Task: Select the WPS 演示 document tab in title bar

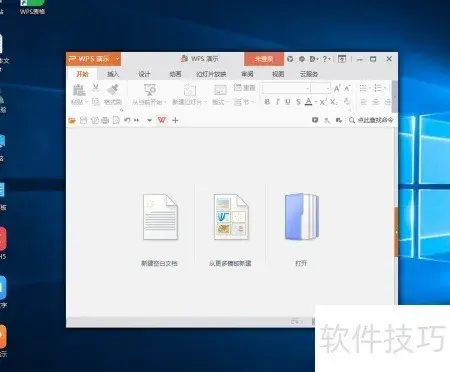Action: tap(200, 59)
